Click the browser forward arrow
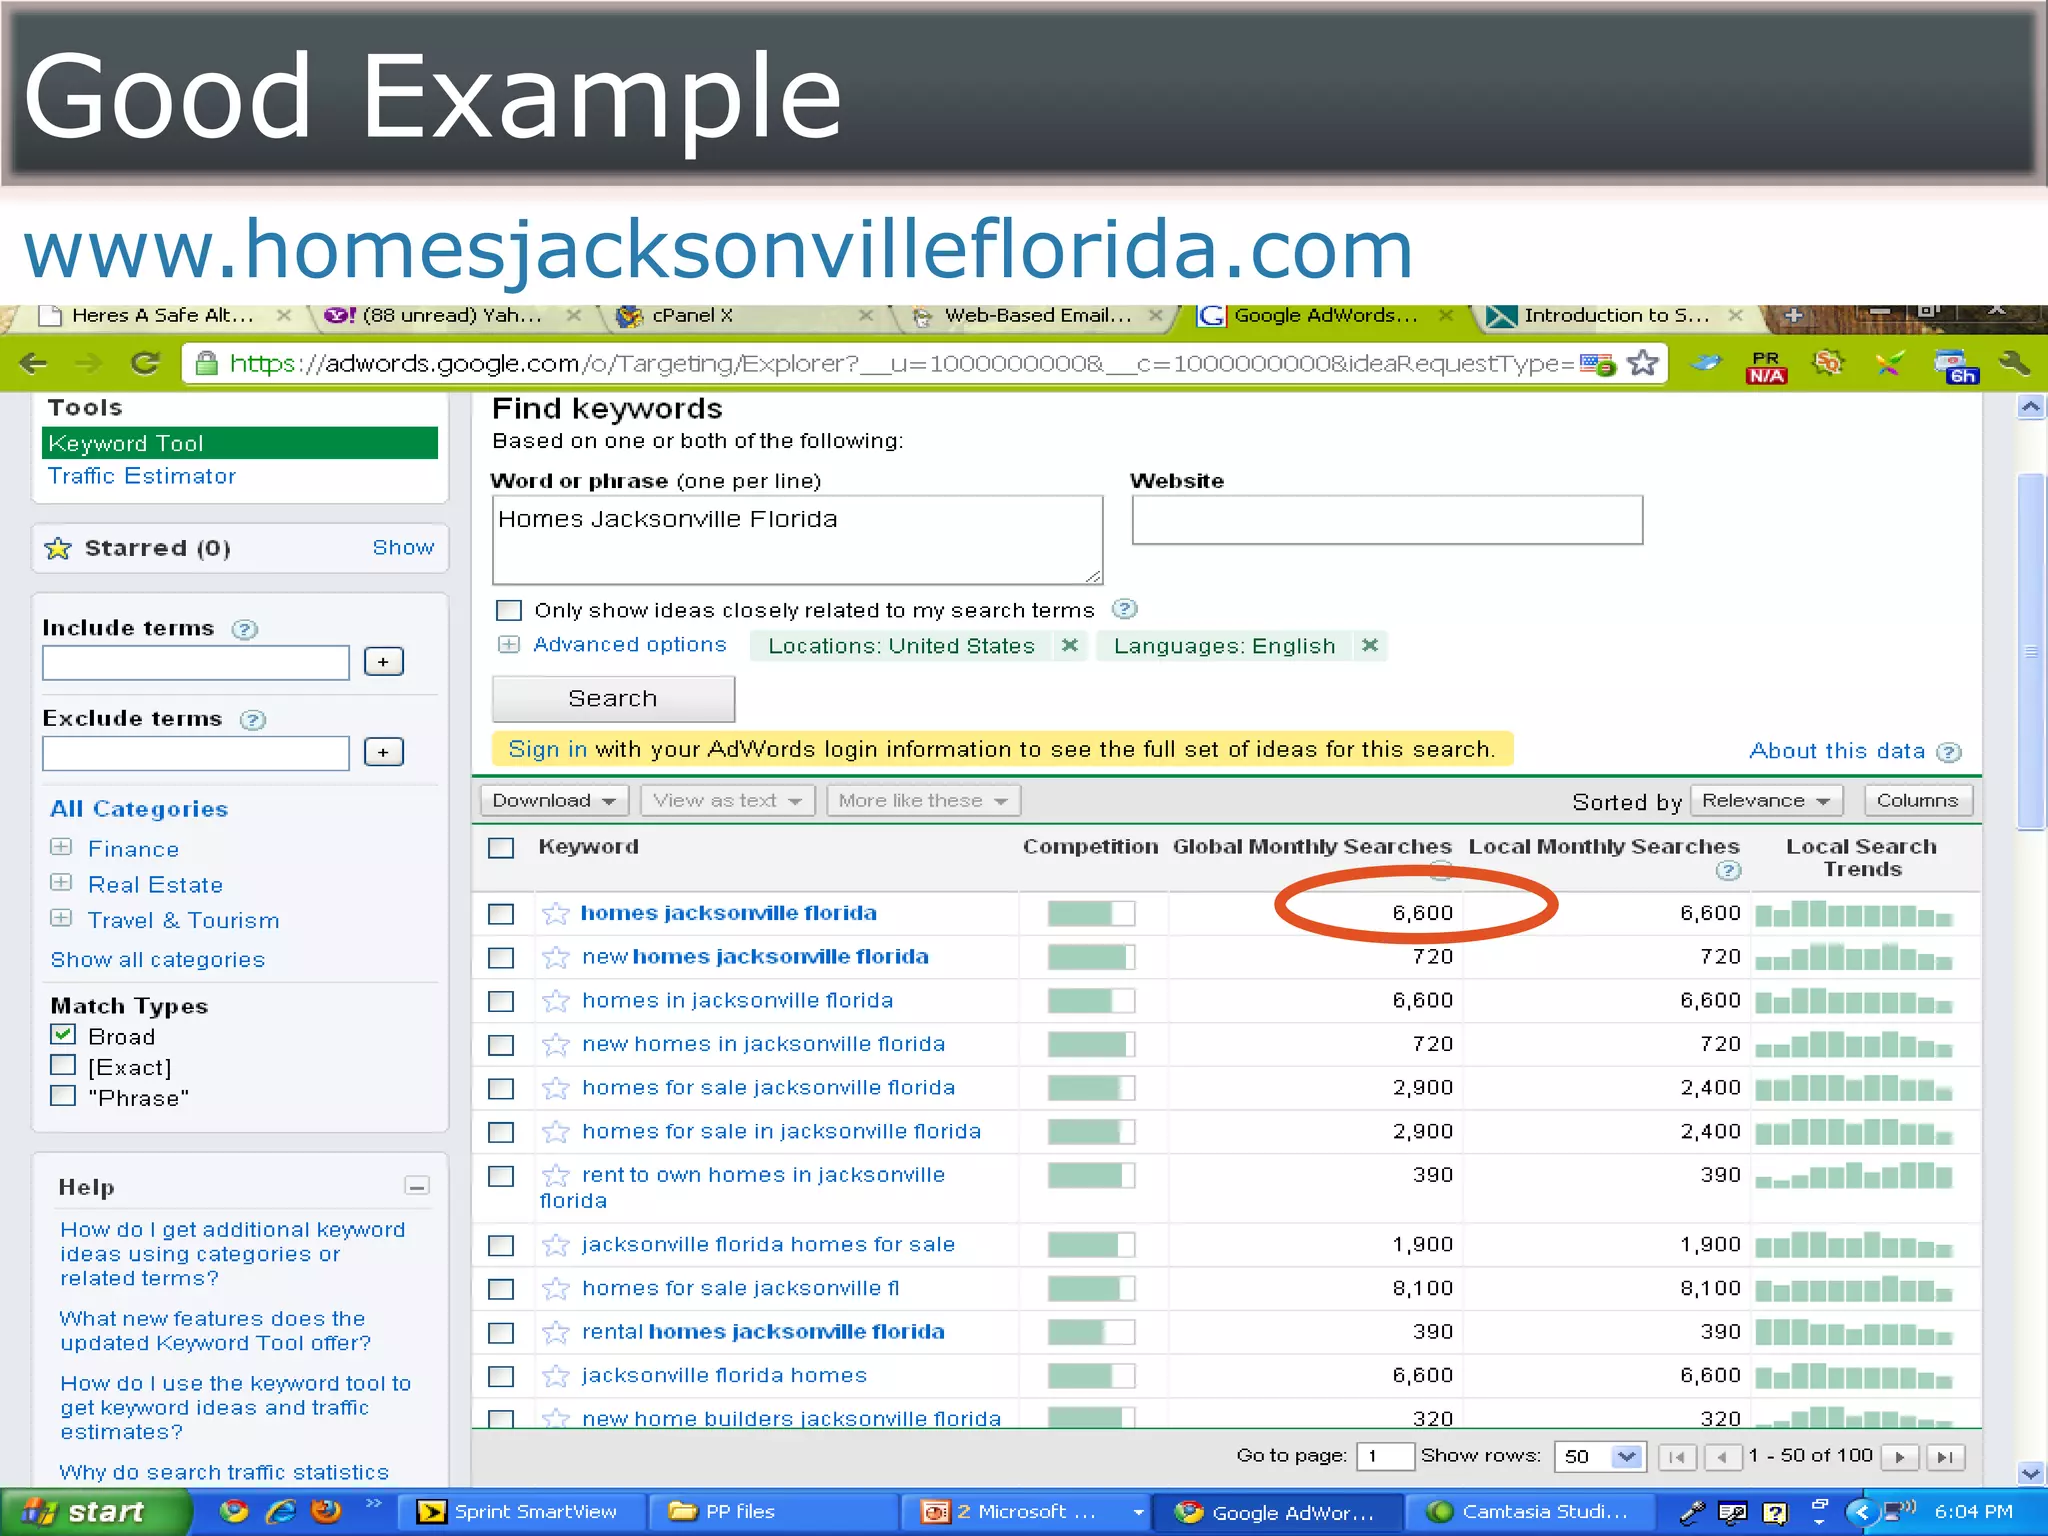This screenshot has height=1536, width=2048. pyautogui.click(x=89, y=363)
